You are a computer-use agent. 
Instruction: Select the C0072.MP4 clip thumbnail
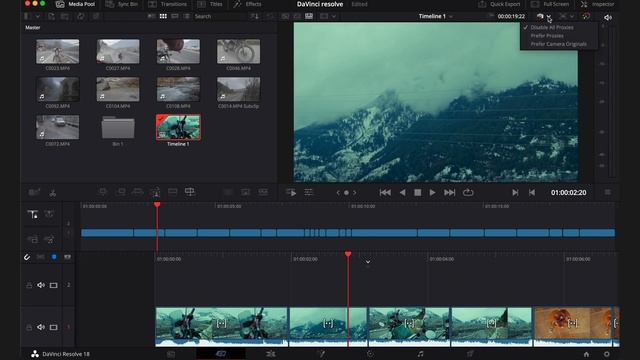(x=58, y=127)
